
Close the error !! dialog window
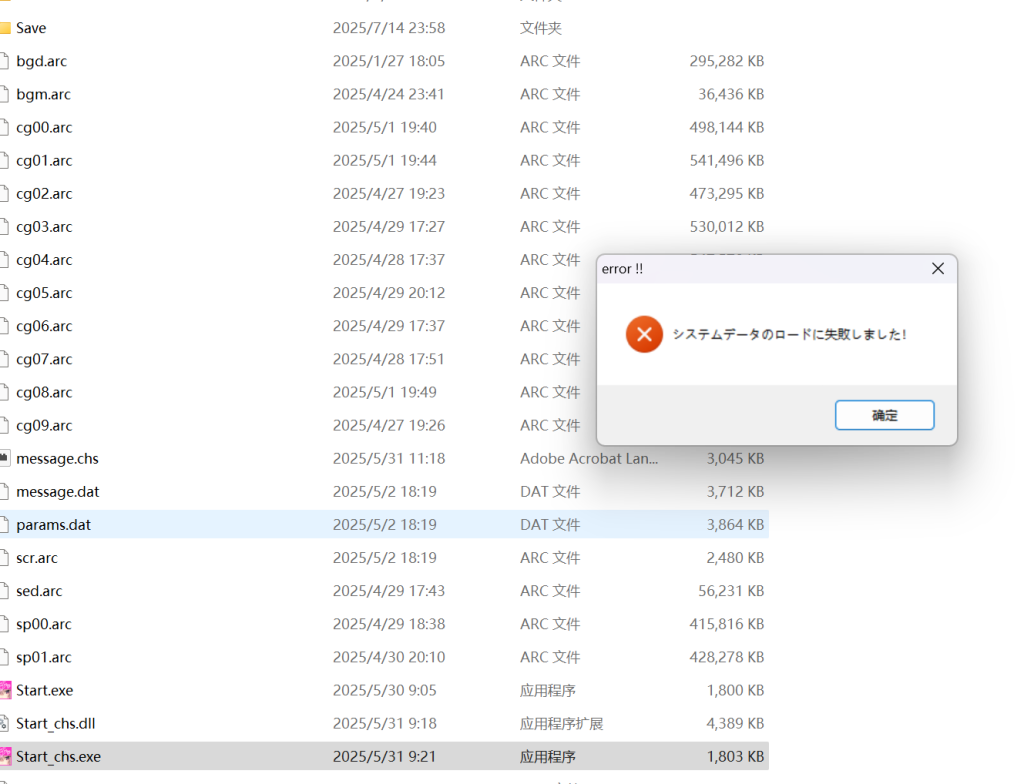(937, 269)
